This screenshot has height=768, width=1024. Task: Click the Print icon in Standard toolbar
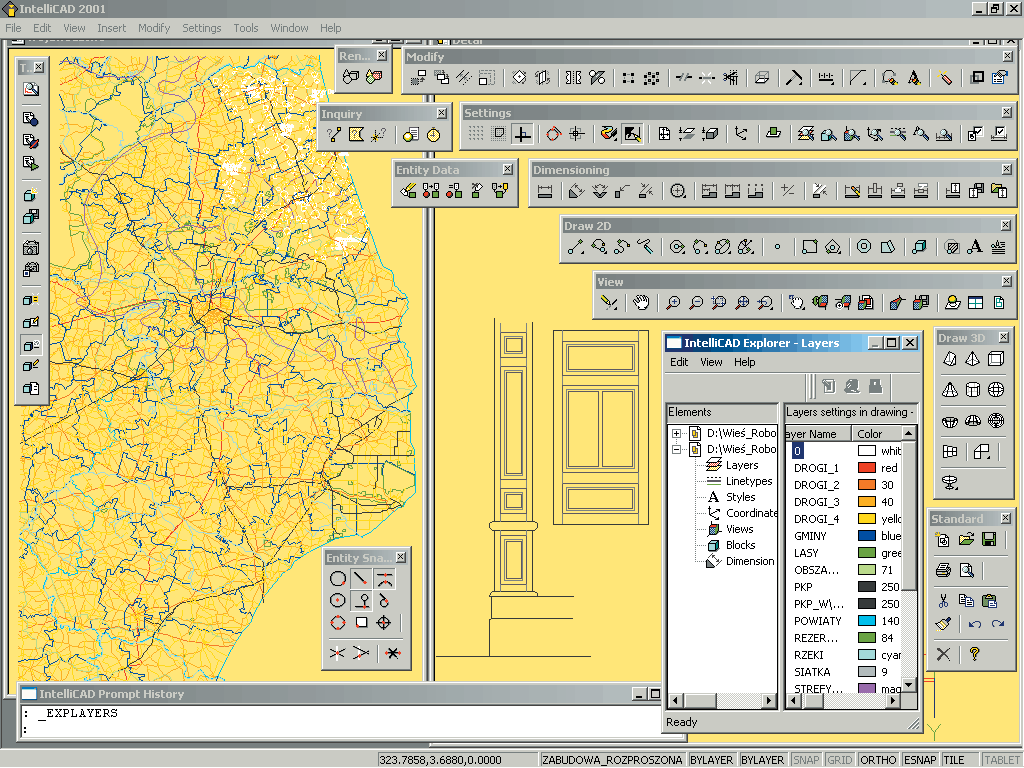tap(943, 570)
